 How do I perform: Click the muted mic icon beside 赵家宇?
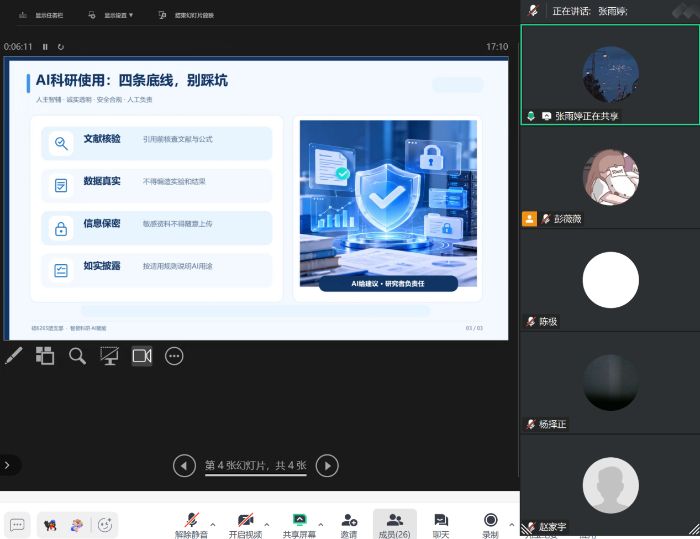pyautogui.click(x=531, y=527)
